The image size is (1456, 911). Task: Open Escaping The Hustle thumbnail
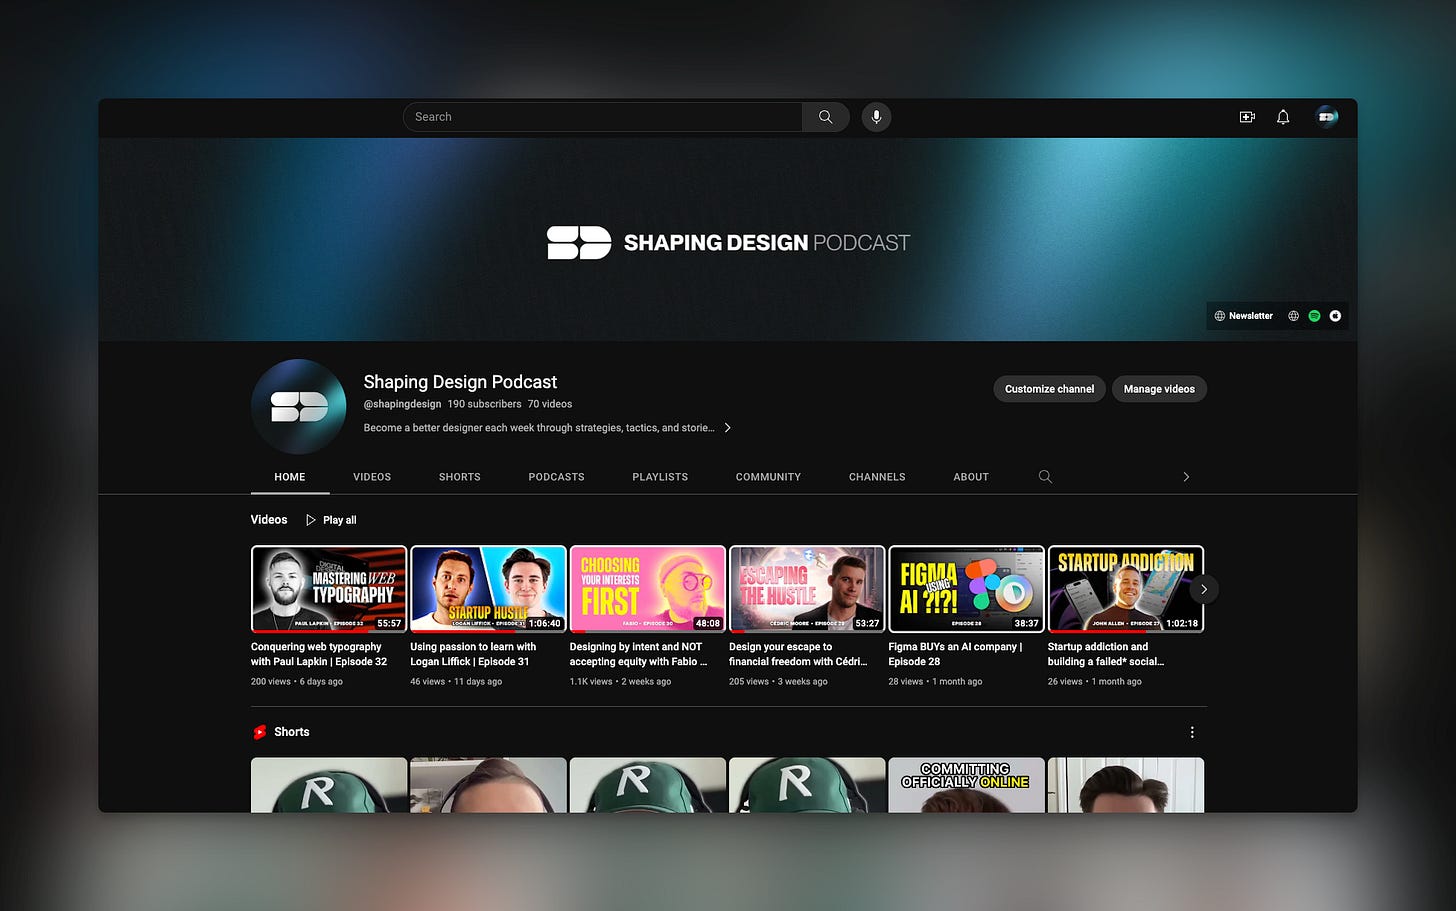coord(807,589)
